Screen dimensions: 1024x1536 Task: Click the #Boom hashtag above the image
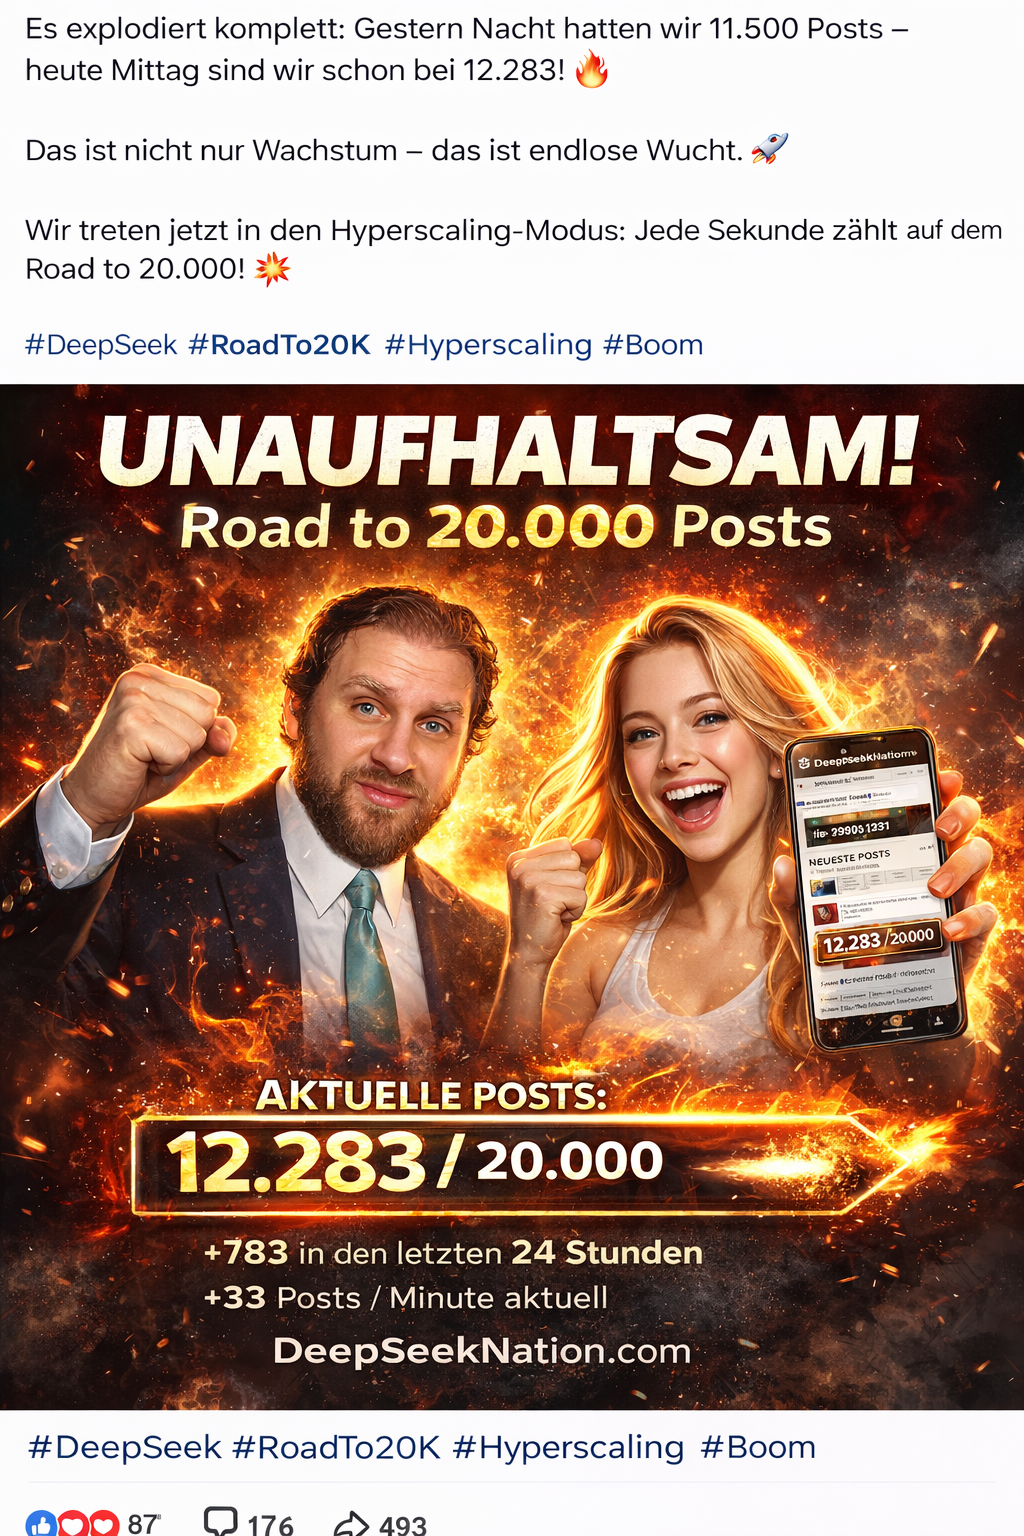pyautogui.click(x=653, y=345)
